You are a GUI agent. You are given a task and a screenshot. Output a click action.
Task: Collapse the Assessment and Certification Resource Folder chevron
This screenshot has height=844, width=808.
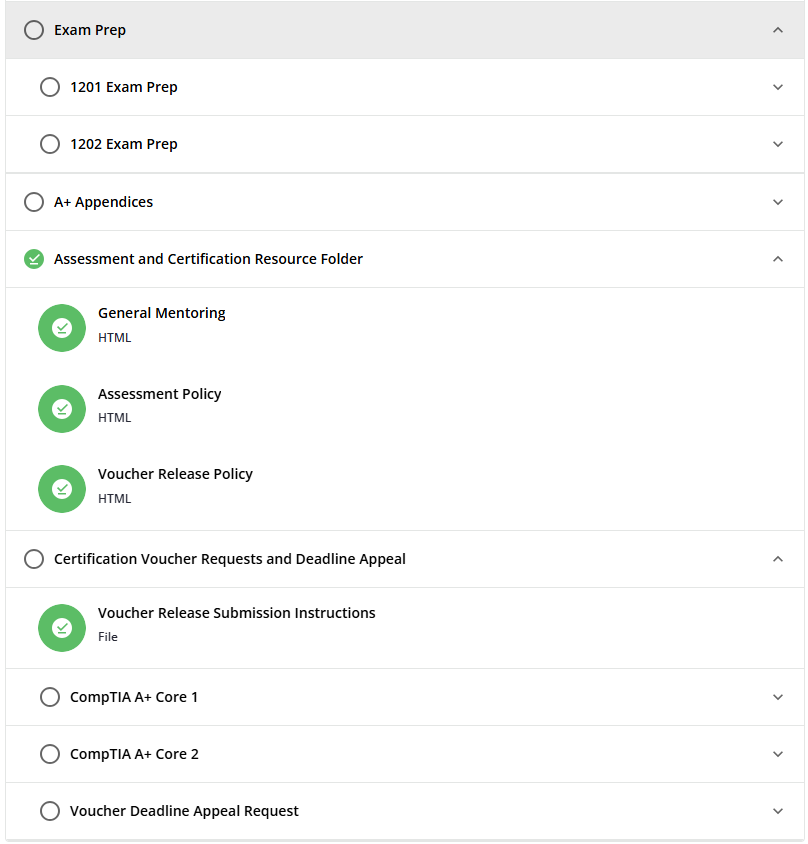[778, 259]
